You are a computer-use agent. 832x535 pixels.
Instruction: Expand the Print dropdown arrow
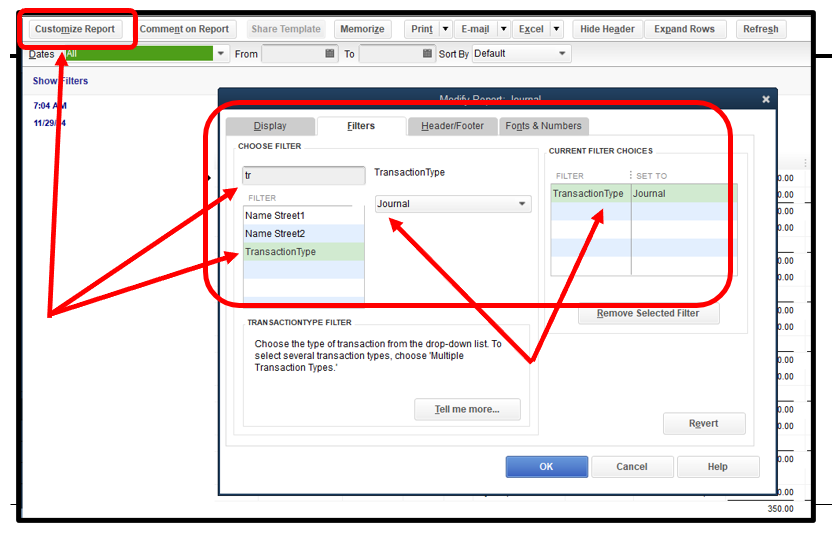click(x=446, y=29)
